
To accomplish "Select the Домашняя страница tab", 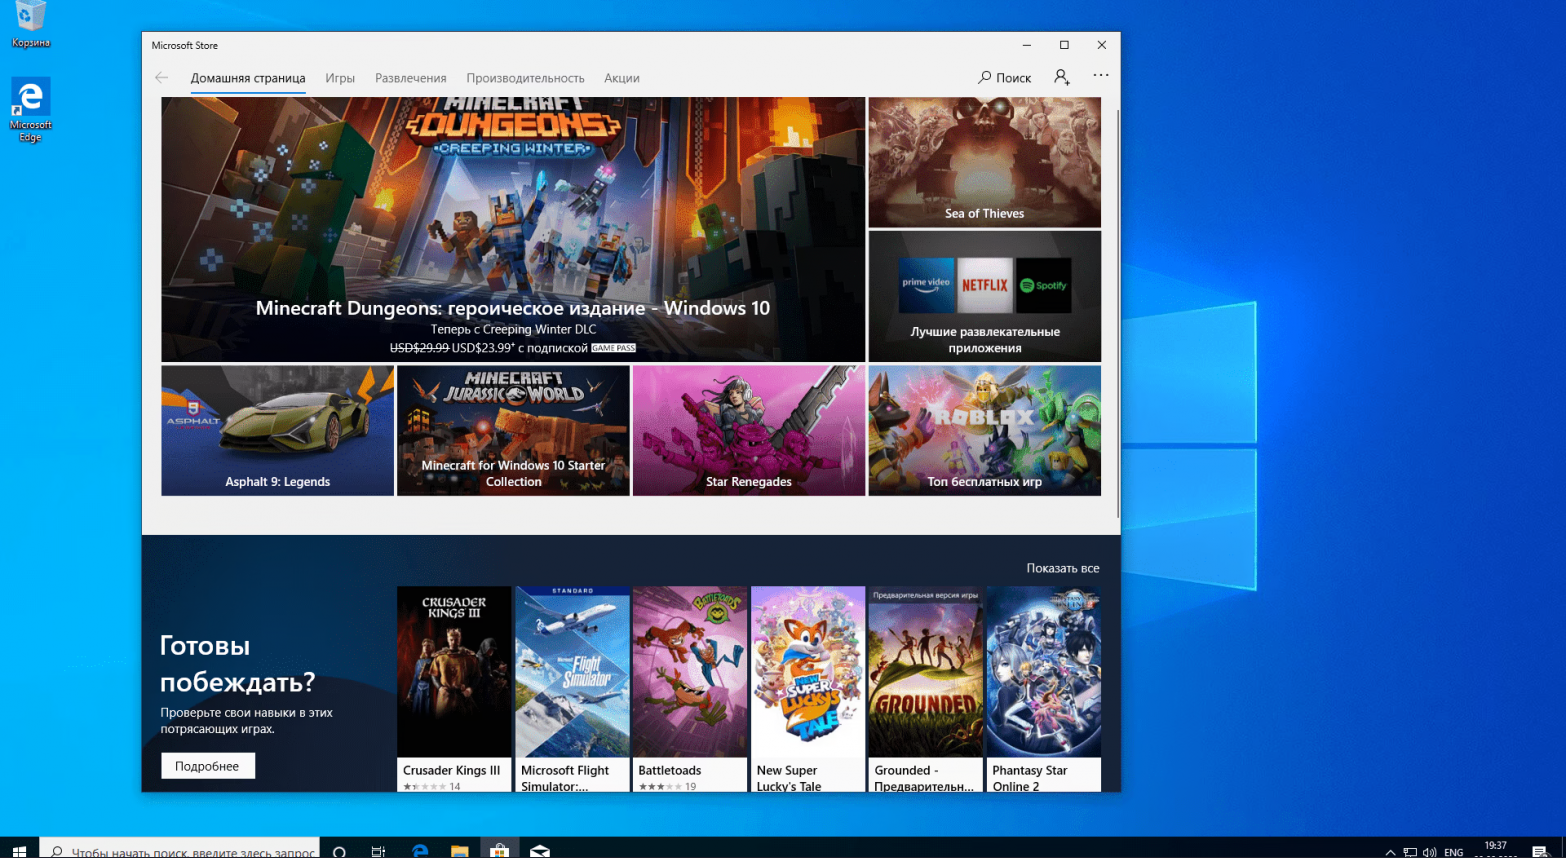I will pos(248,78).
